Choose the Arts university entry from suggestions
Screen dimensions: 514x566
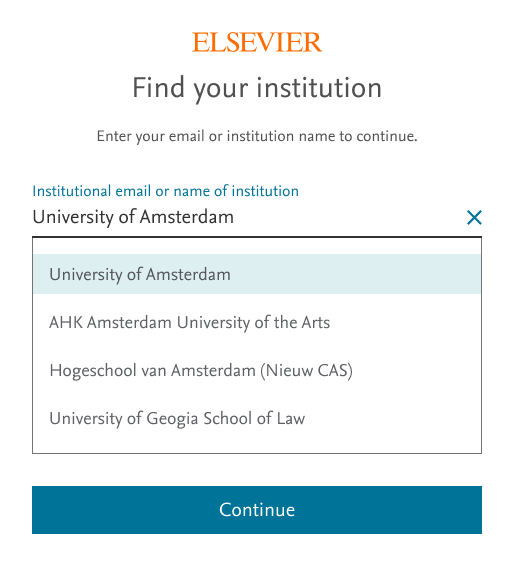(257, 322)
